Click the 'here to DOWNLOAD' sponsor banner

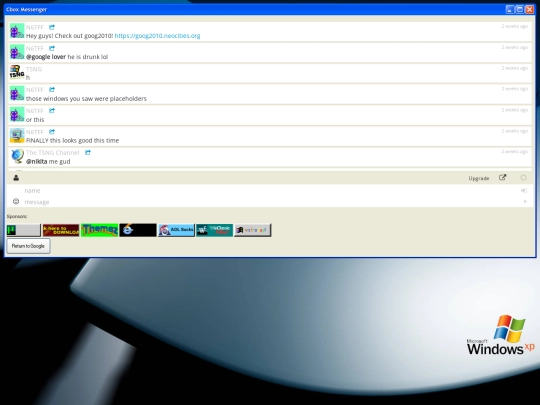(x=61, y=230)
